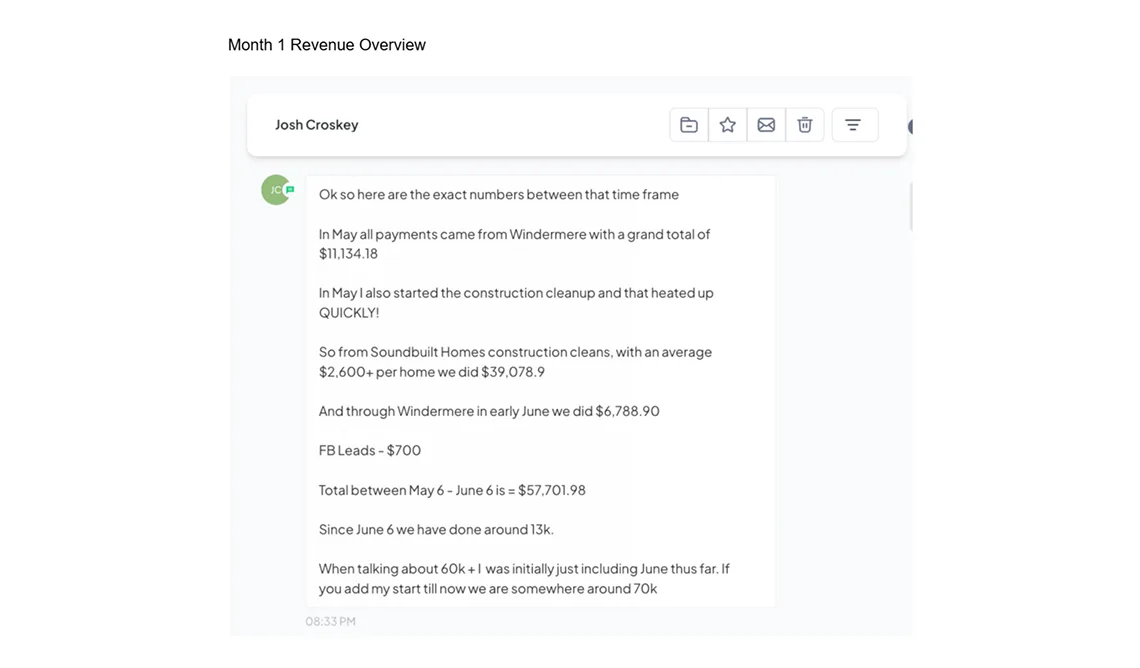Click the archive folder icon
The image size is (1140, 668).
tap(689, 125)
